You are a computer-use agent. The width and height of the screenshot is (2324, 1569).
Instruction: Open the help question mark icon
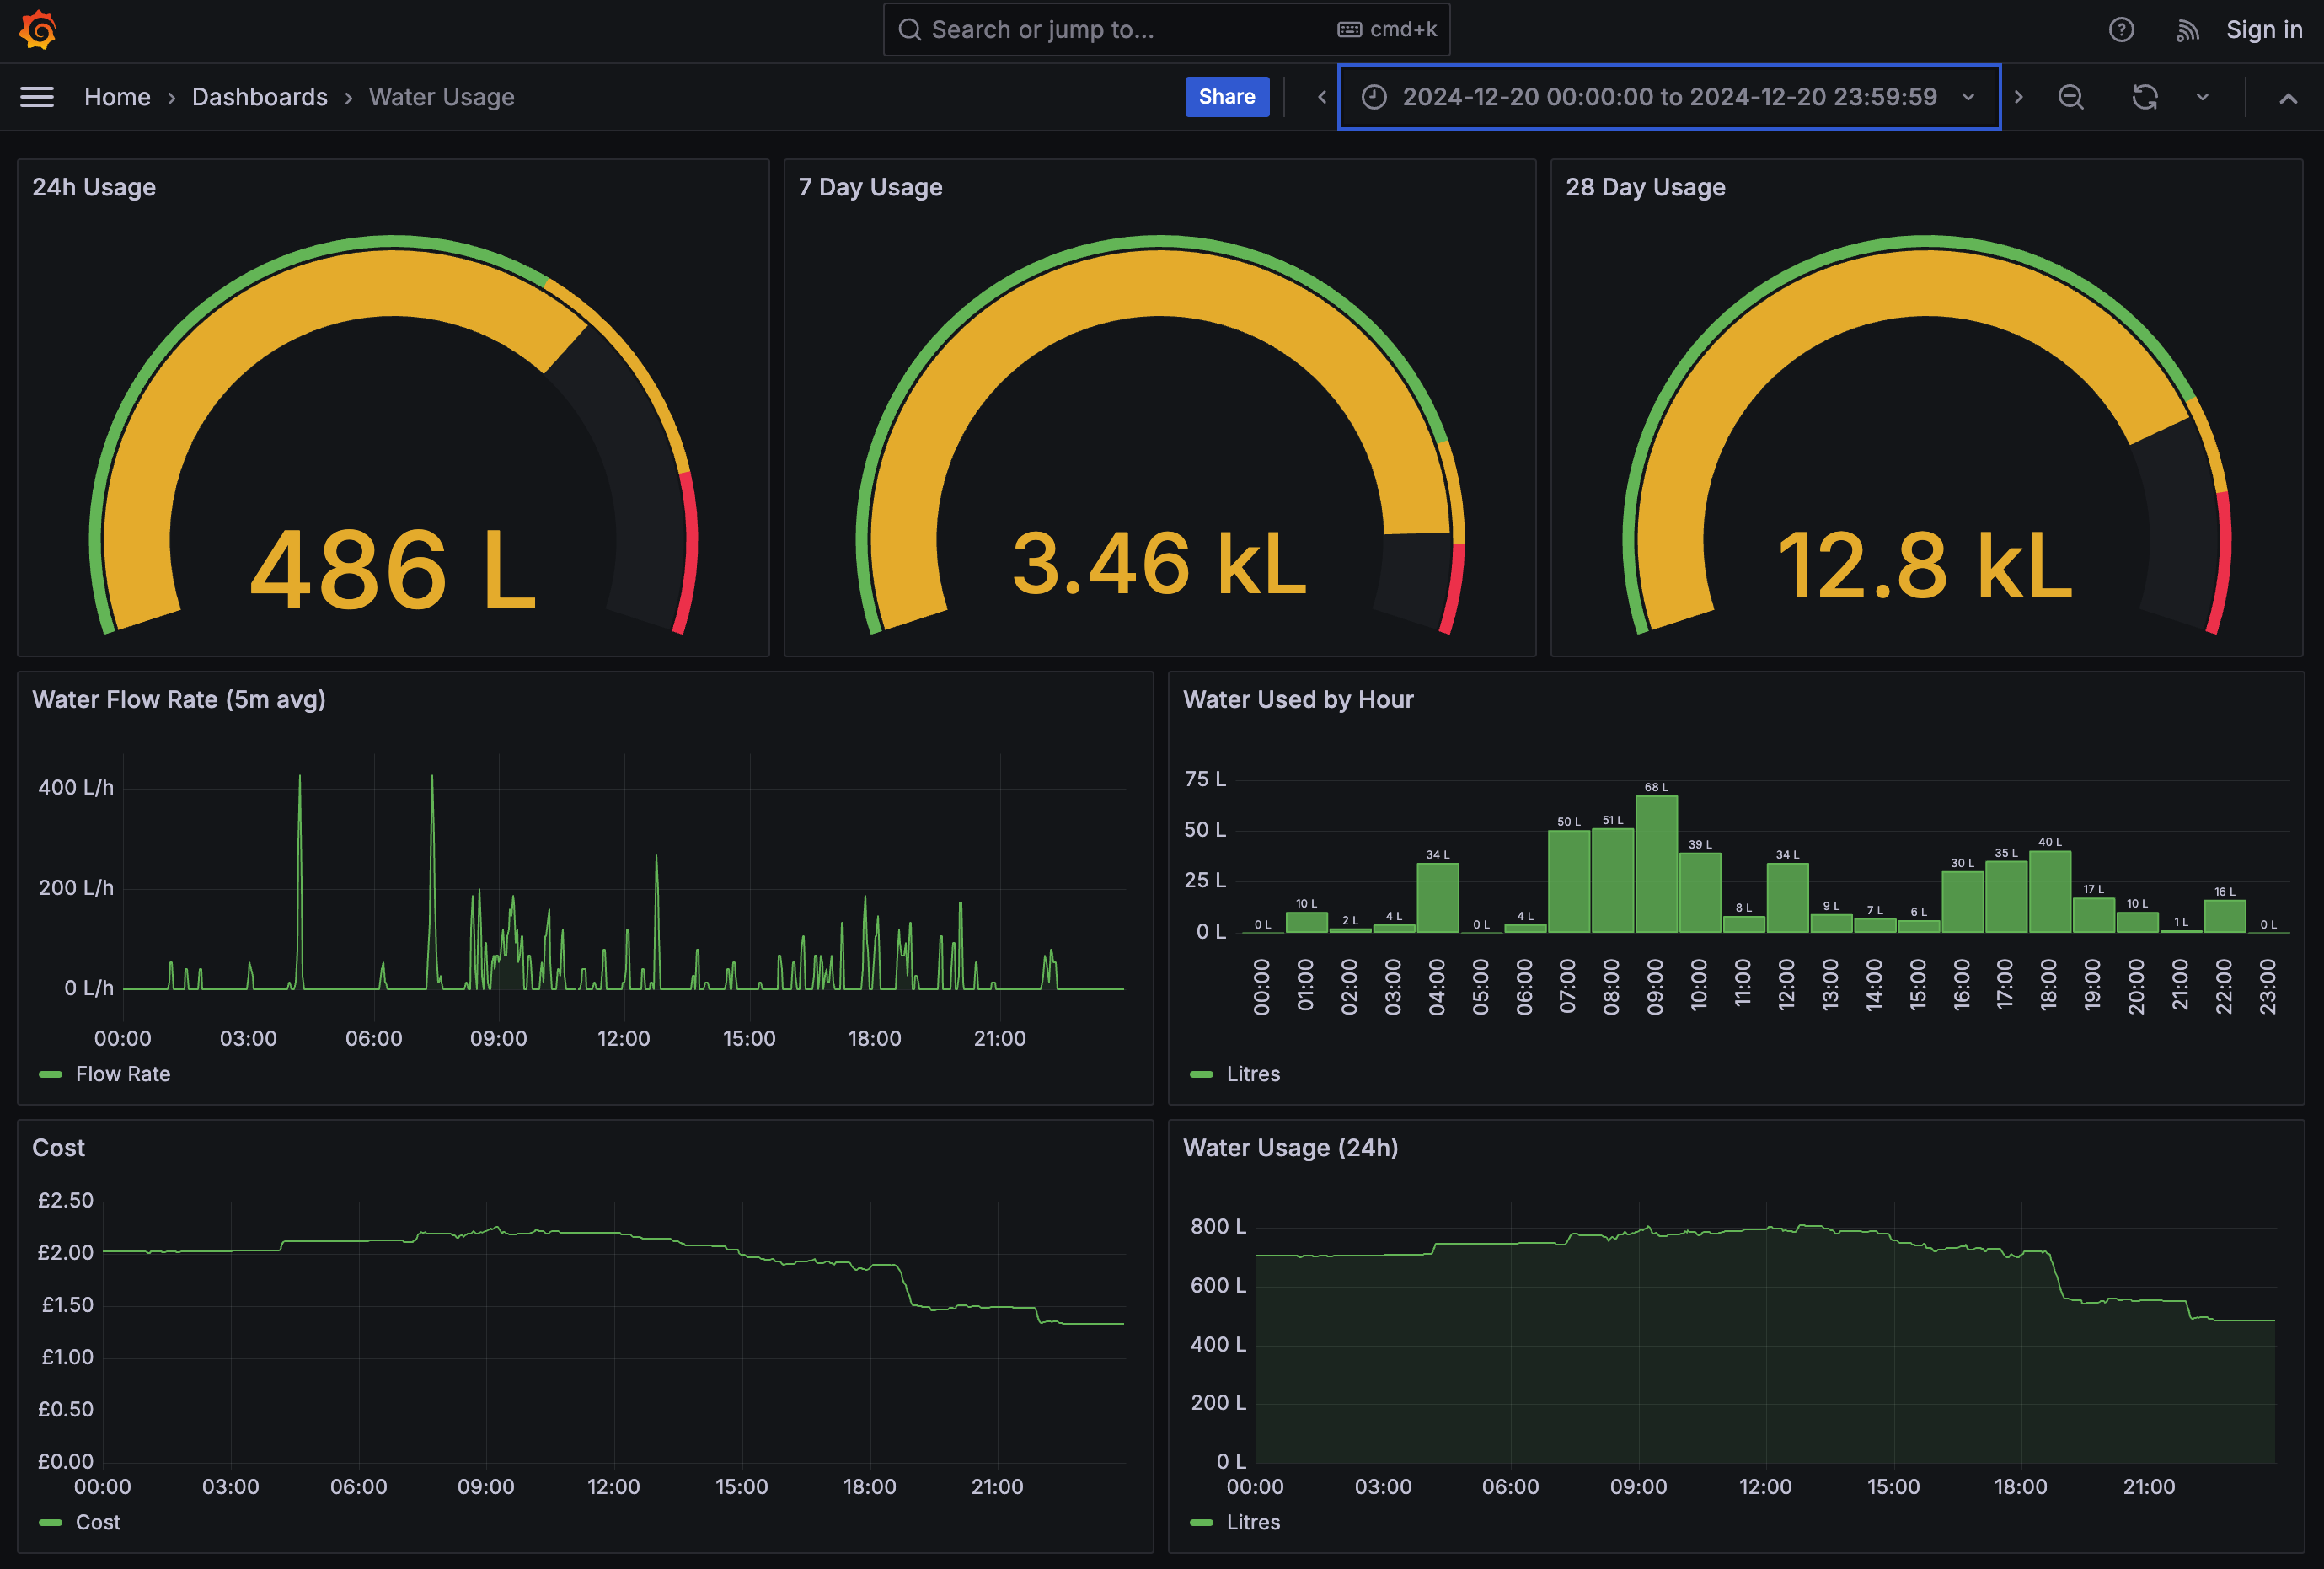tap(2121, 30)
